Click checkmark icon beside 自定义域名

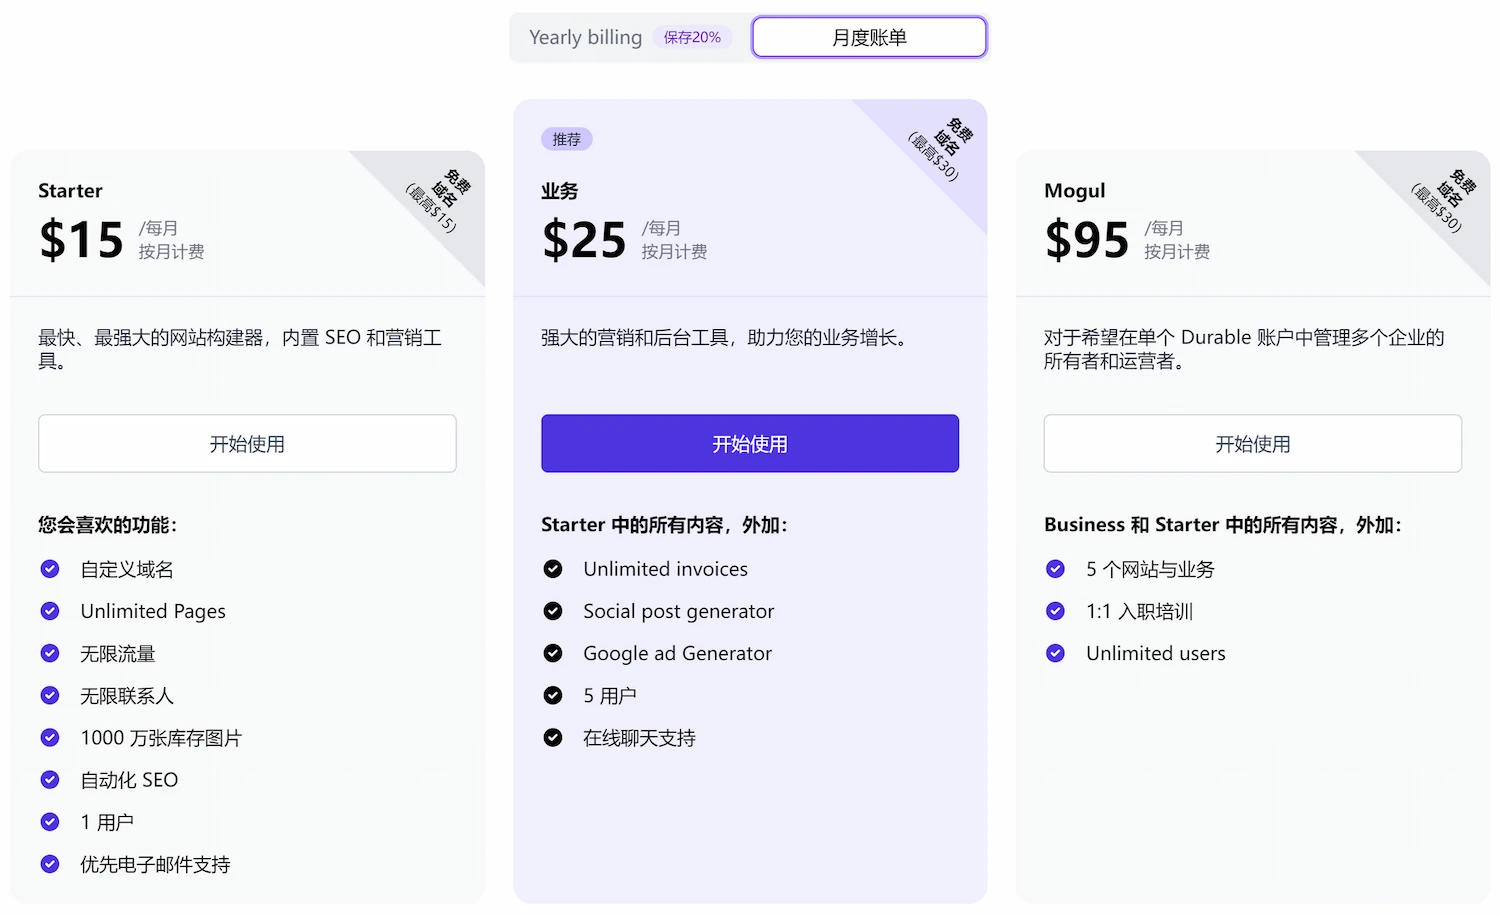(50, 569)
